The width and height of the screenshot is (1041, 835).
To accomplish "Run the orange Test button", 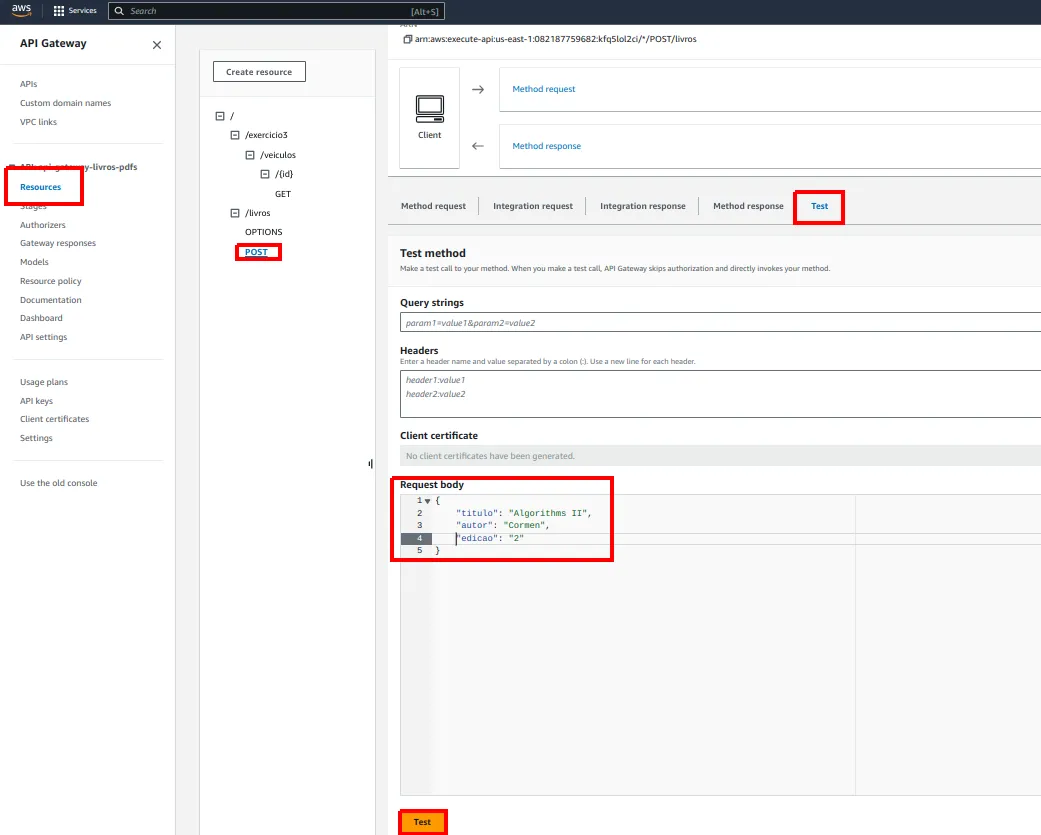I will coord(422,822).
